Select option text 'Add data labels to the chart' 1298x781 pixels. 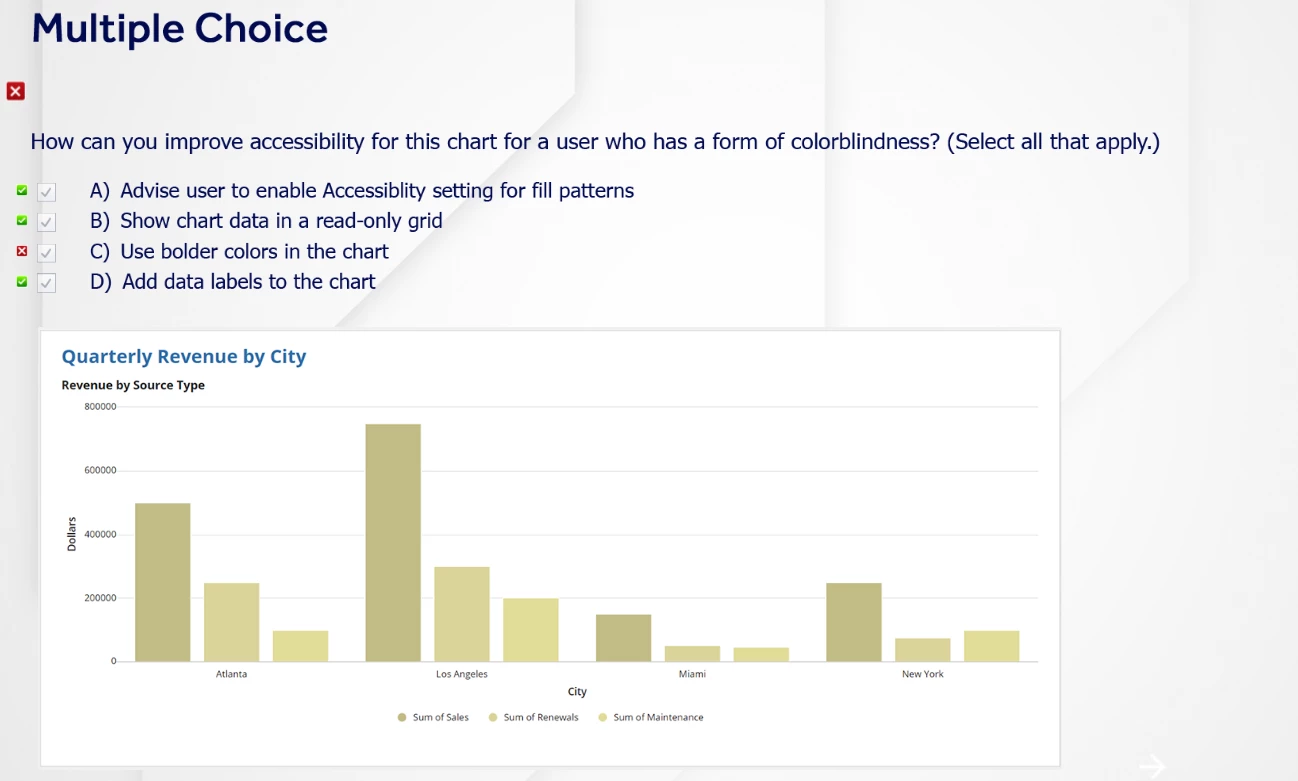coord(249,282)
